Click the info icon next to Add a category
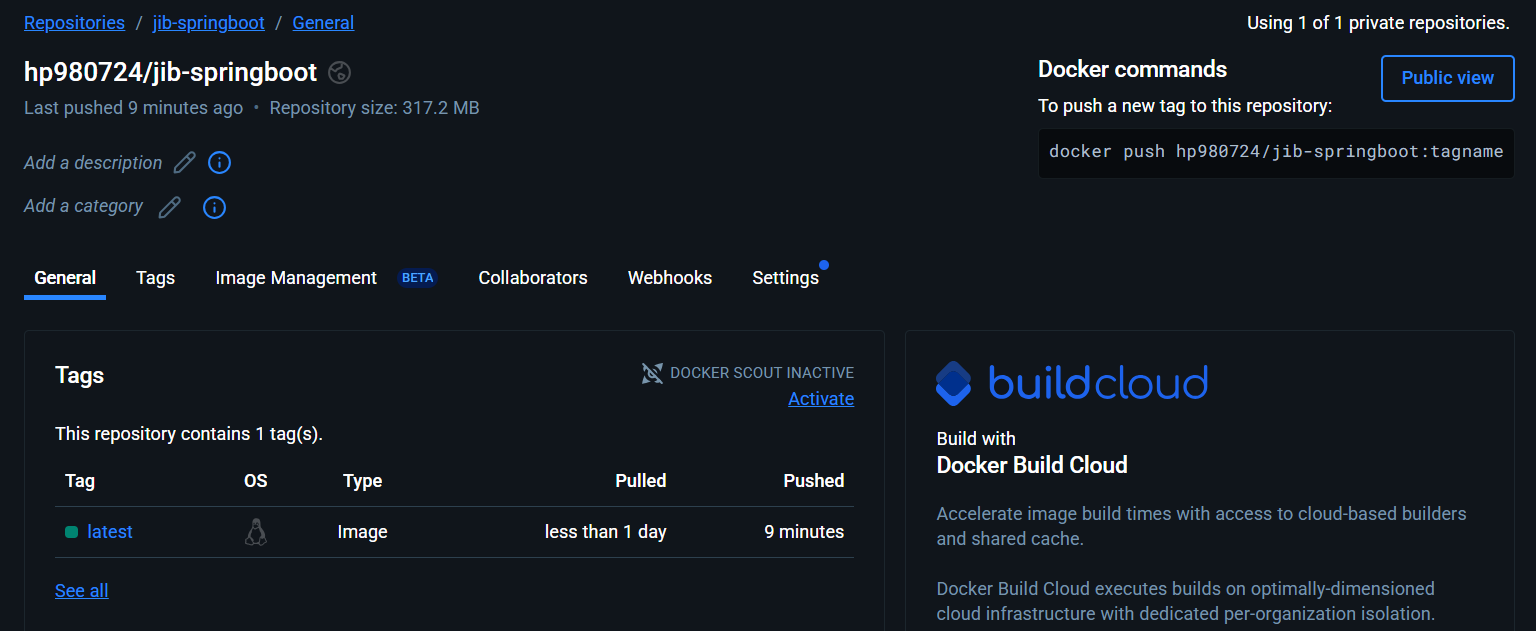This screenshot has height=631, width=1536. pos(214,207)
